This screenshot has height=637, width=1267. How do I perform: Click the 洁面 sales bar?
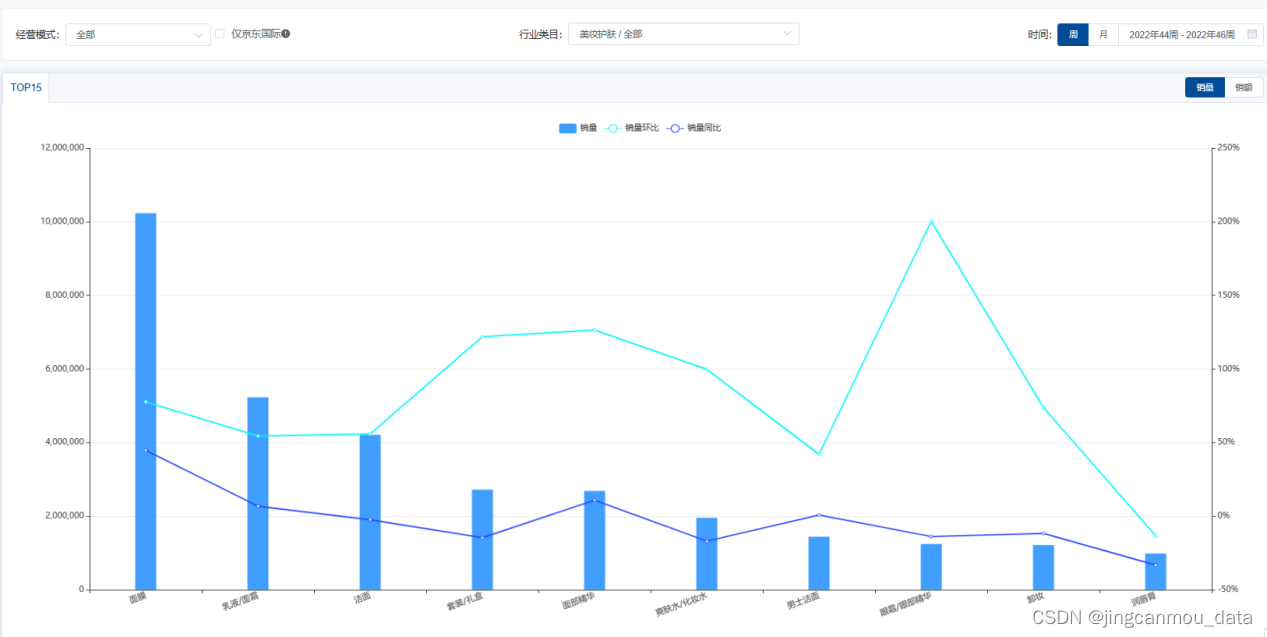[370, 512]
